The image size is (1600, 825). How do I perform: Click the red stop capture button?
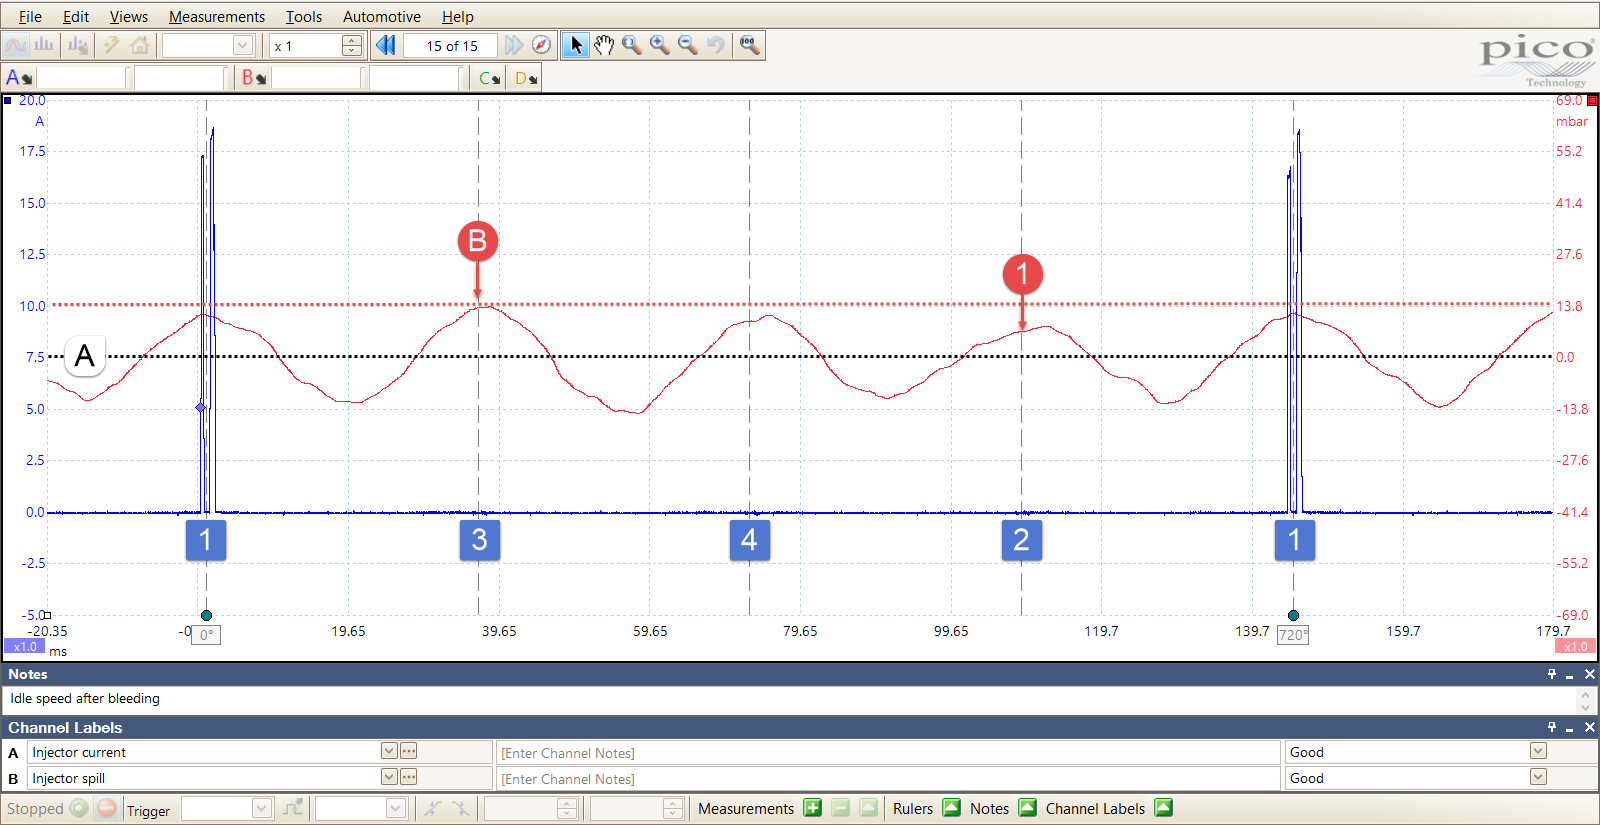(x=107, y=808)
